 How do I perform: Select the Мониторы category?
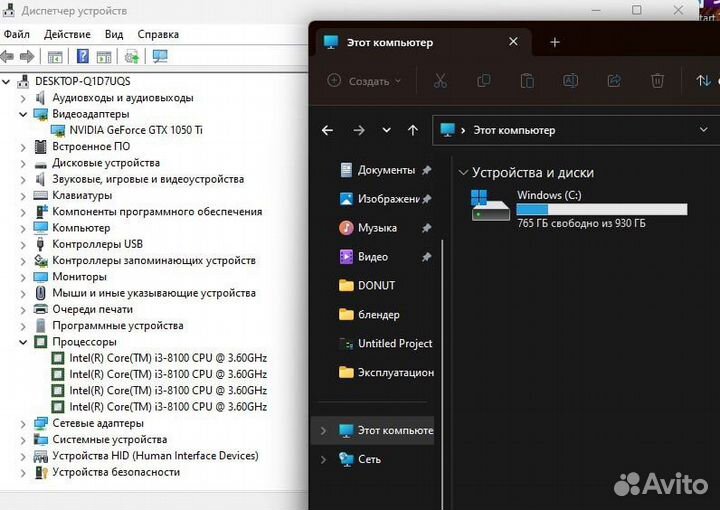click(79, 277)
